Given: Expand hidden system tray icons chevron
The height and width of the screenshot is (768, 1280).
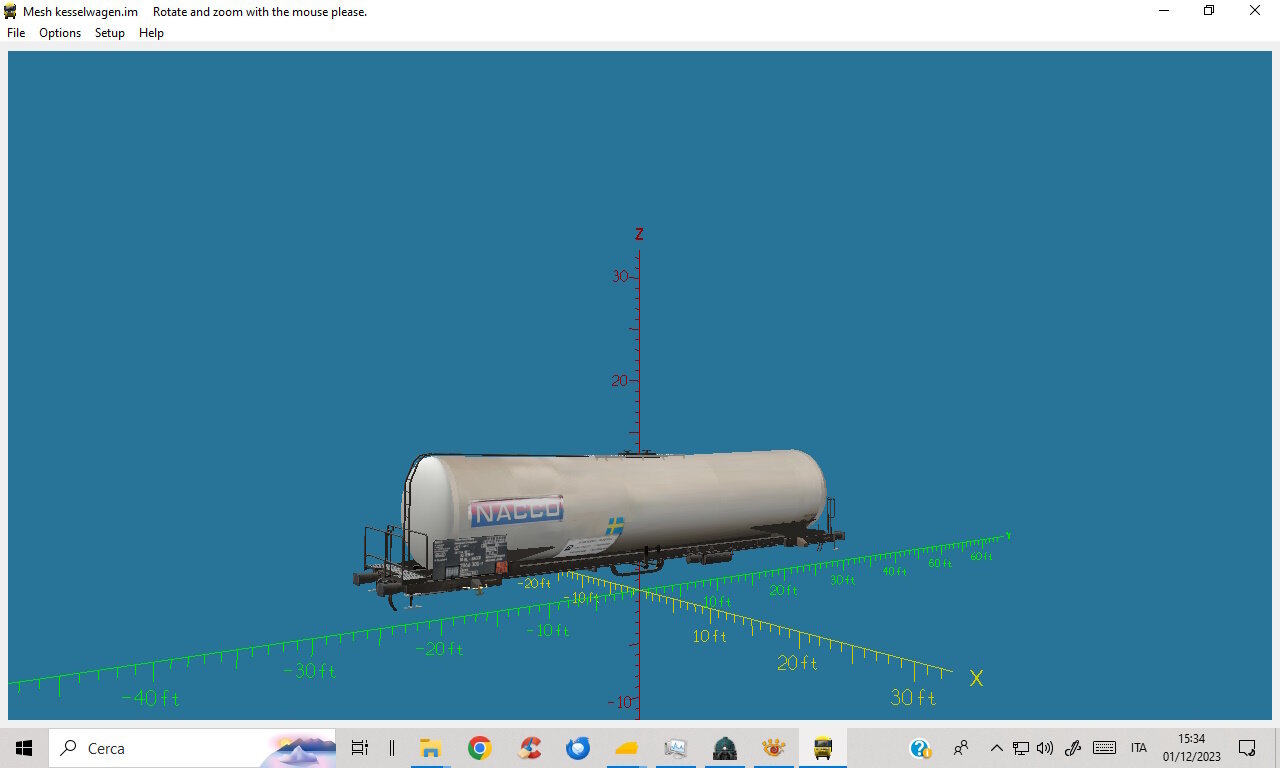Looking at the screenshot, I should (x=996, y=748).
